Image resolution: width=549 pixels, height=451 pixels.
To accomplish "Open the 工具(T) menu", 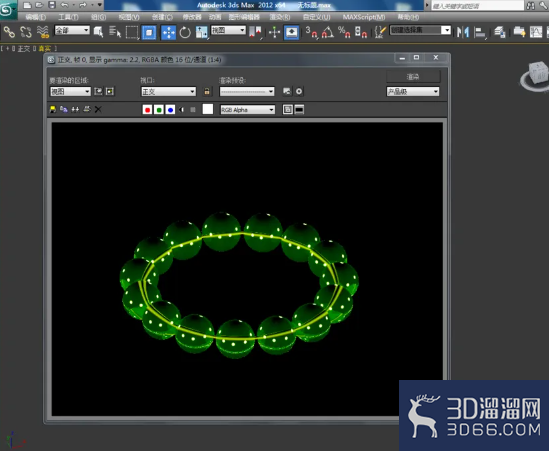I will [x=68, y=17].
